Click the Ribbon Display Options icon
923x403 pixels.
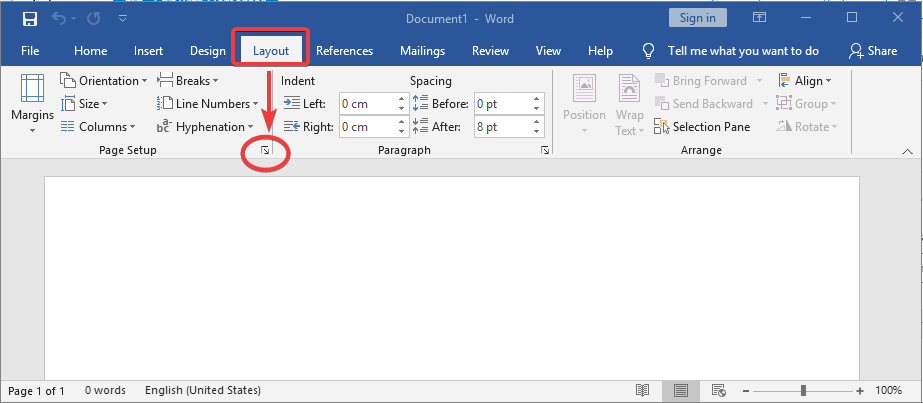point(759,18)
